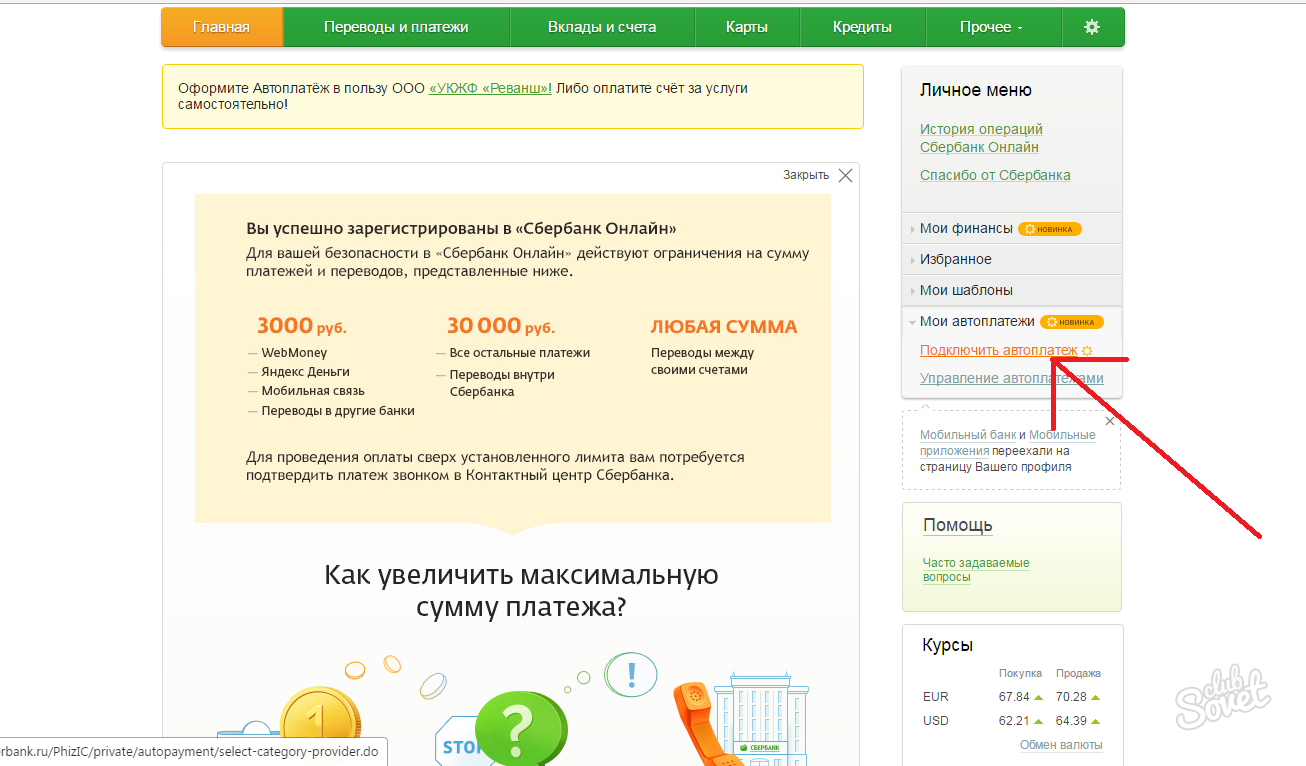Click USD sale rate 64.39

coord(1071,721)
